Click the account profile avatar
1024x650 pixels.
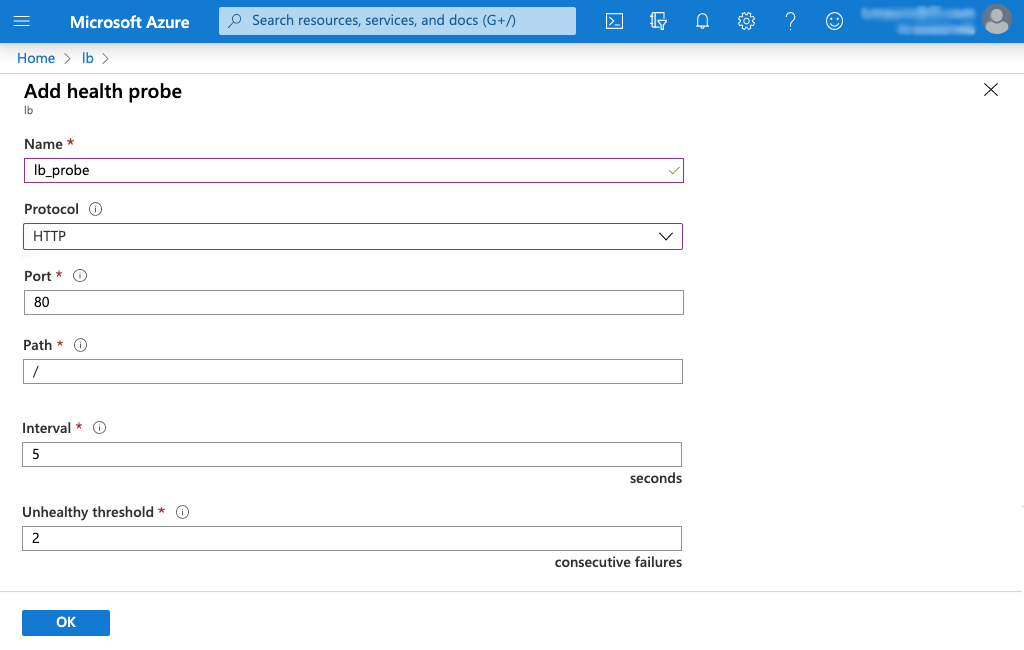pos(996,19)
